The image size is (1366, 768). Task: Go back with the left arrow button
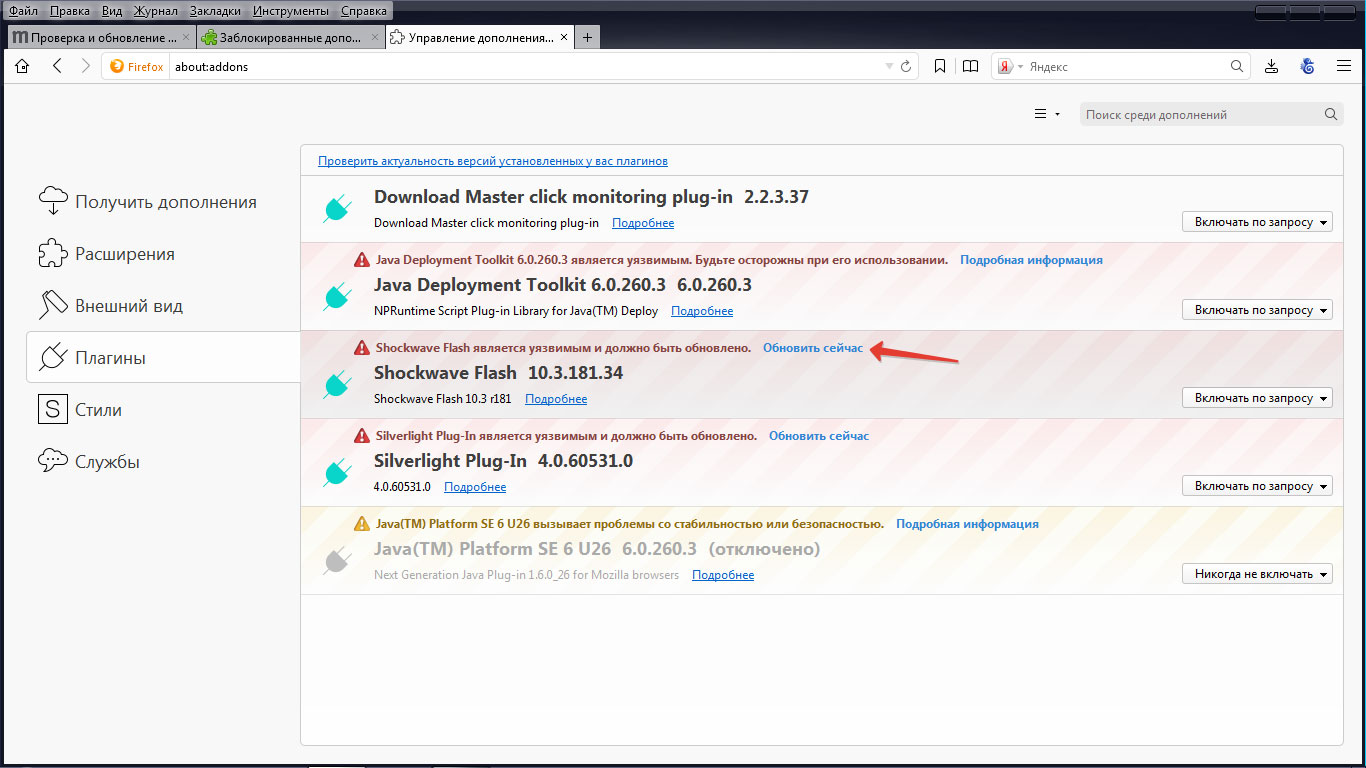[x=57, y=66]
